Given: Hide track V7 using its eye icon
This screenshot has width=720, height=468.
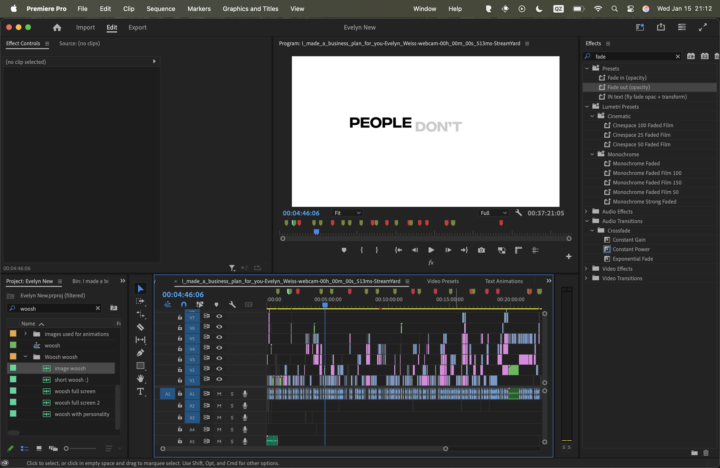Looking at the screenshot, I should pos(219,316).
